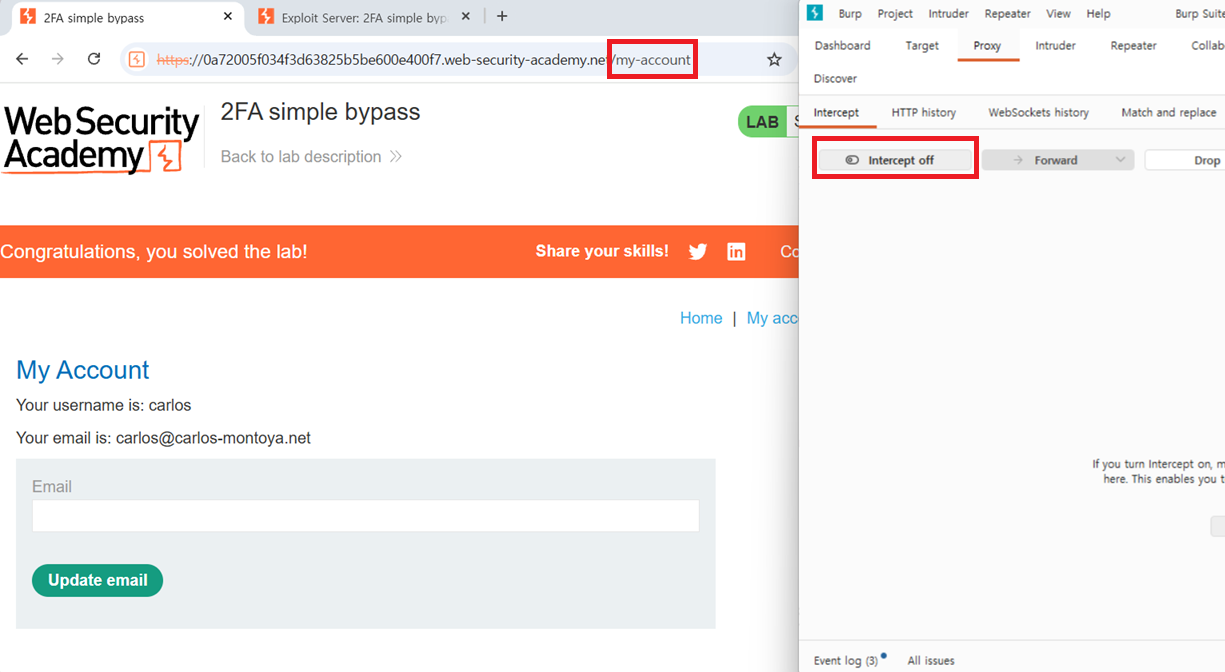
Task: Open the Repeater menu in Burp menu bar
Action: pyautogui.click(x=1007, y=14)
